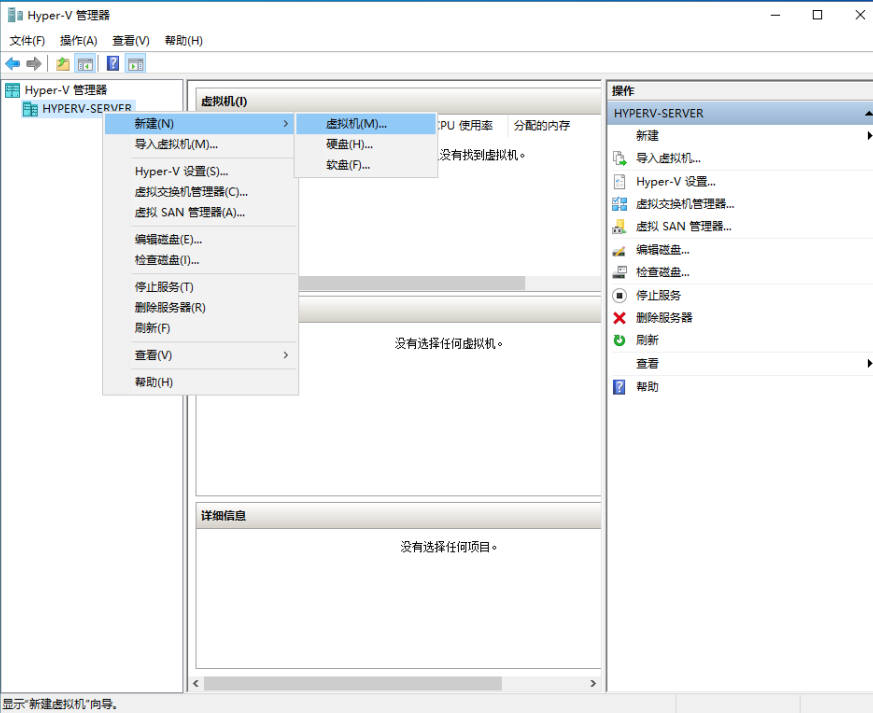Click the 虚拟 SAN 管理器 icon in actions pane
Screen dimensions: 873x713
point(620,227)
